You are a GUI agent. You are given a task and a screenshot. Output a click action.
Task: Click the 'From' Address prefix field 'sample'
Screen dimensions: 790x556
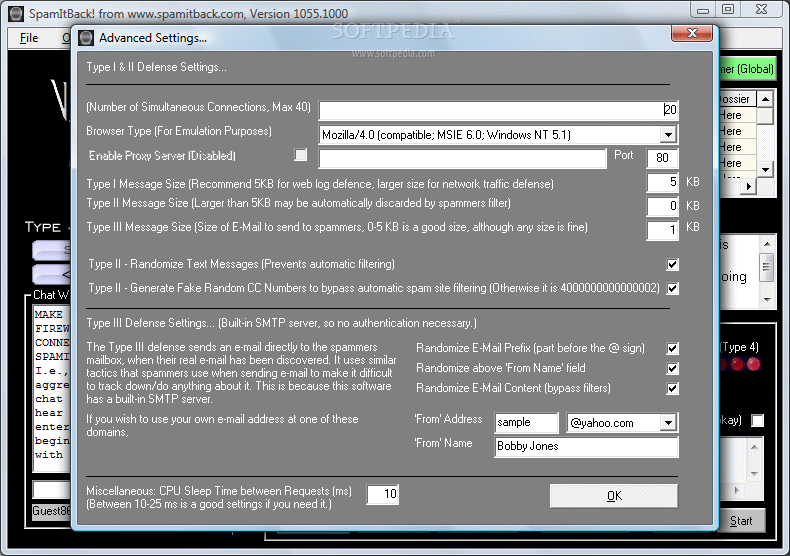526,423
